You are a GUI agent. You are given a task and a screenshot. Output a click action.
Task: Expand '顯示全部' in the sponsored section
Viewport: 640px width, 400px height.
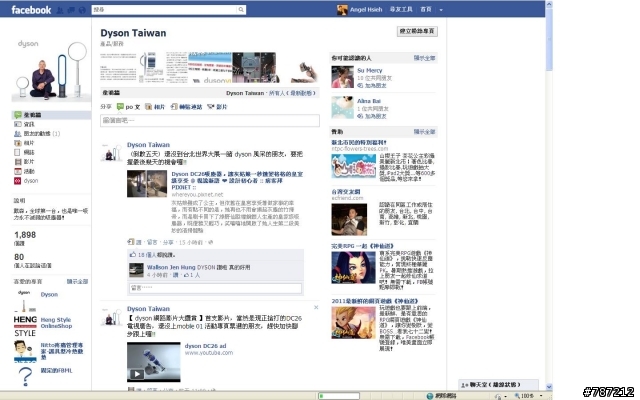(424, 131)
